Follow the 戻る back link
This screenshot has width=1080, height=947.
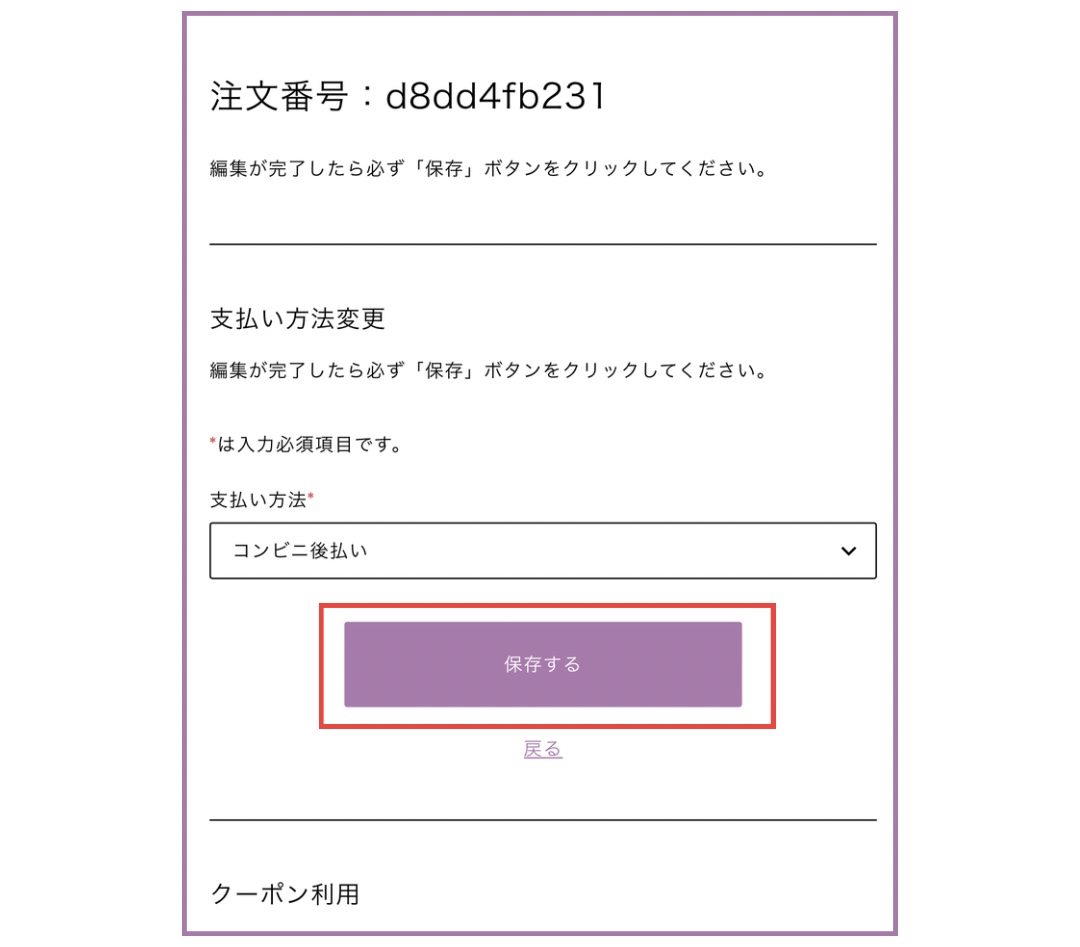(x=543, y=749)
